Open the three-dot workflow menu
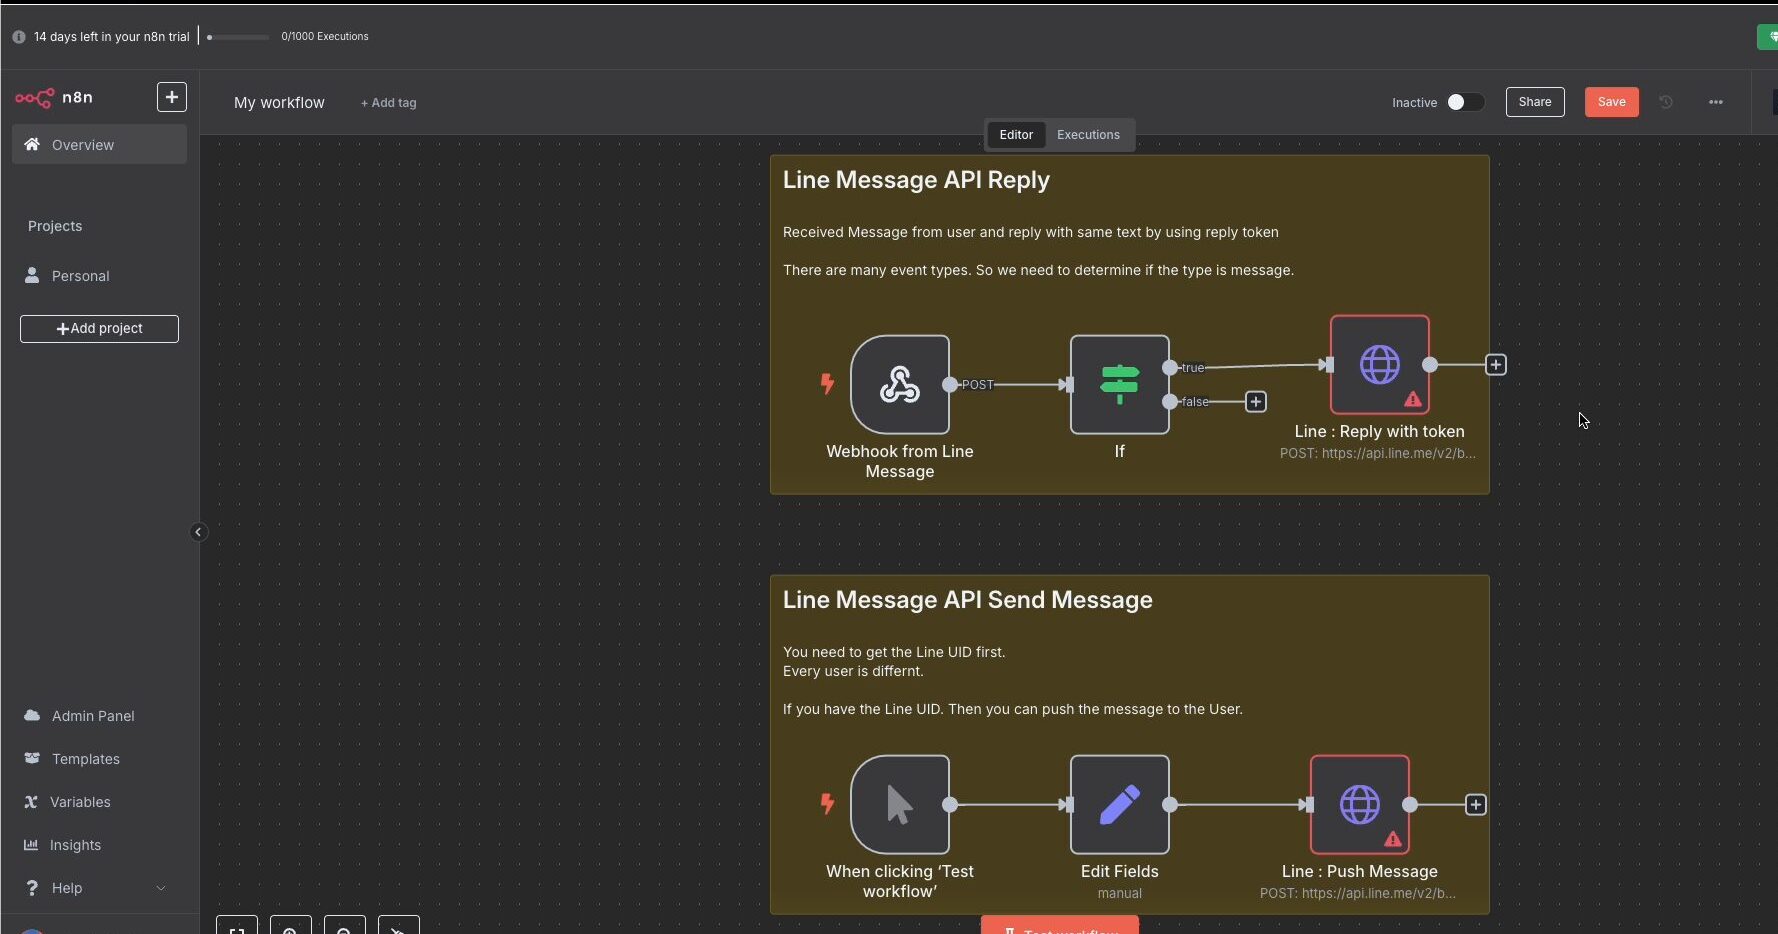 pos(1716,102)
